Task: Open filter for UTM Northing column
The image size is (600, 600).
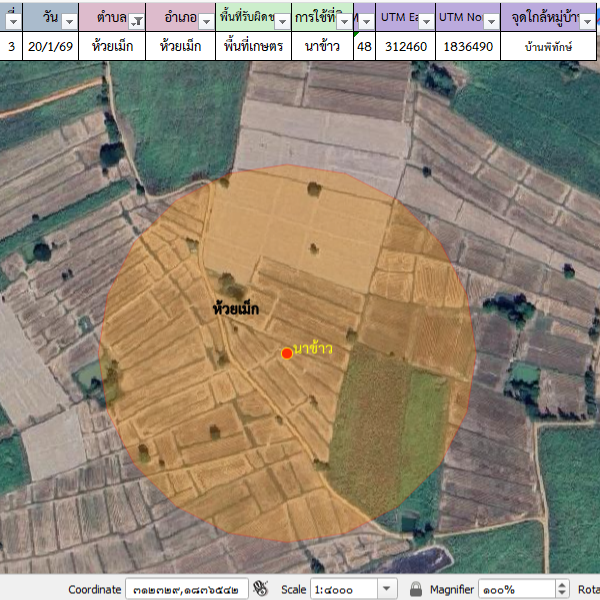Action: 489,21
